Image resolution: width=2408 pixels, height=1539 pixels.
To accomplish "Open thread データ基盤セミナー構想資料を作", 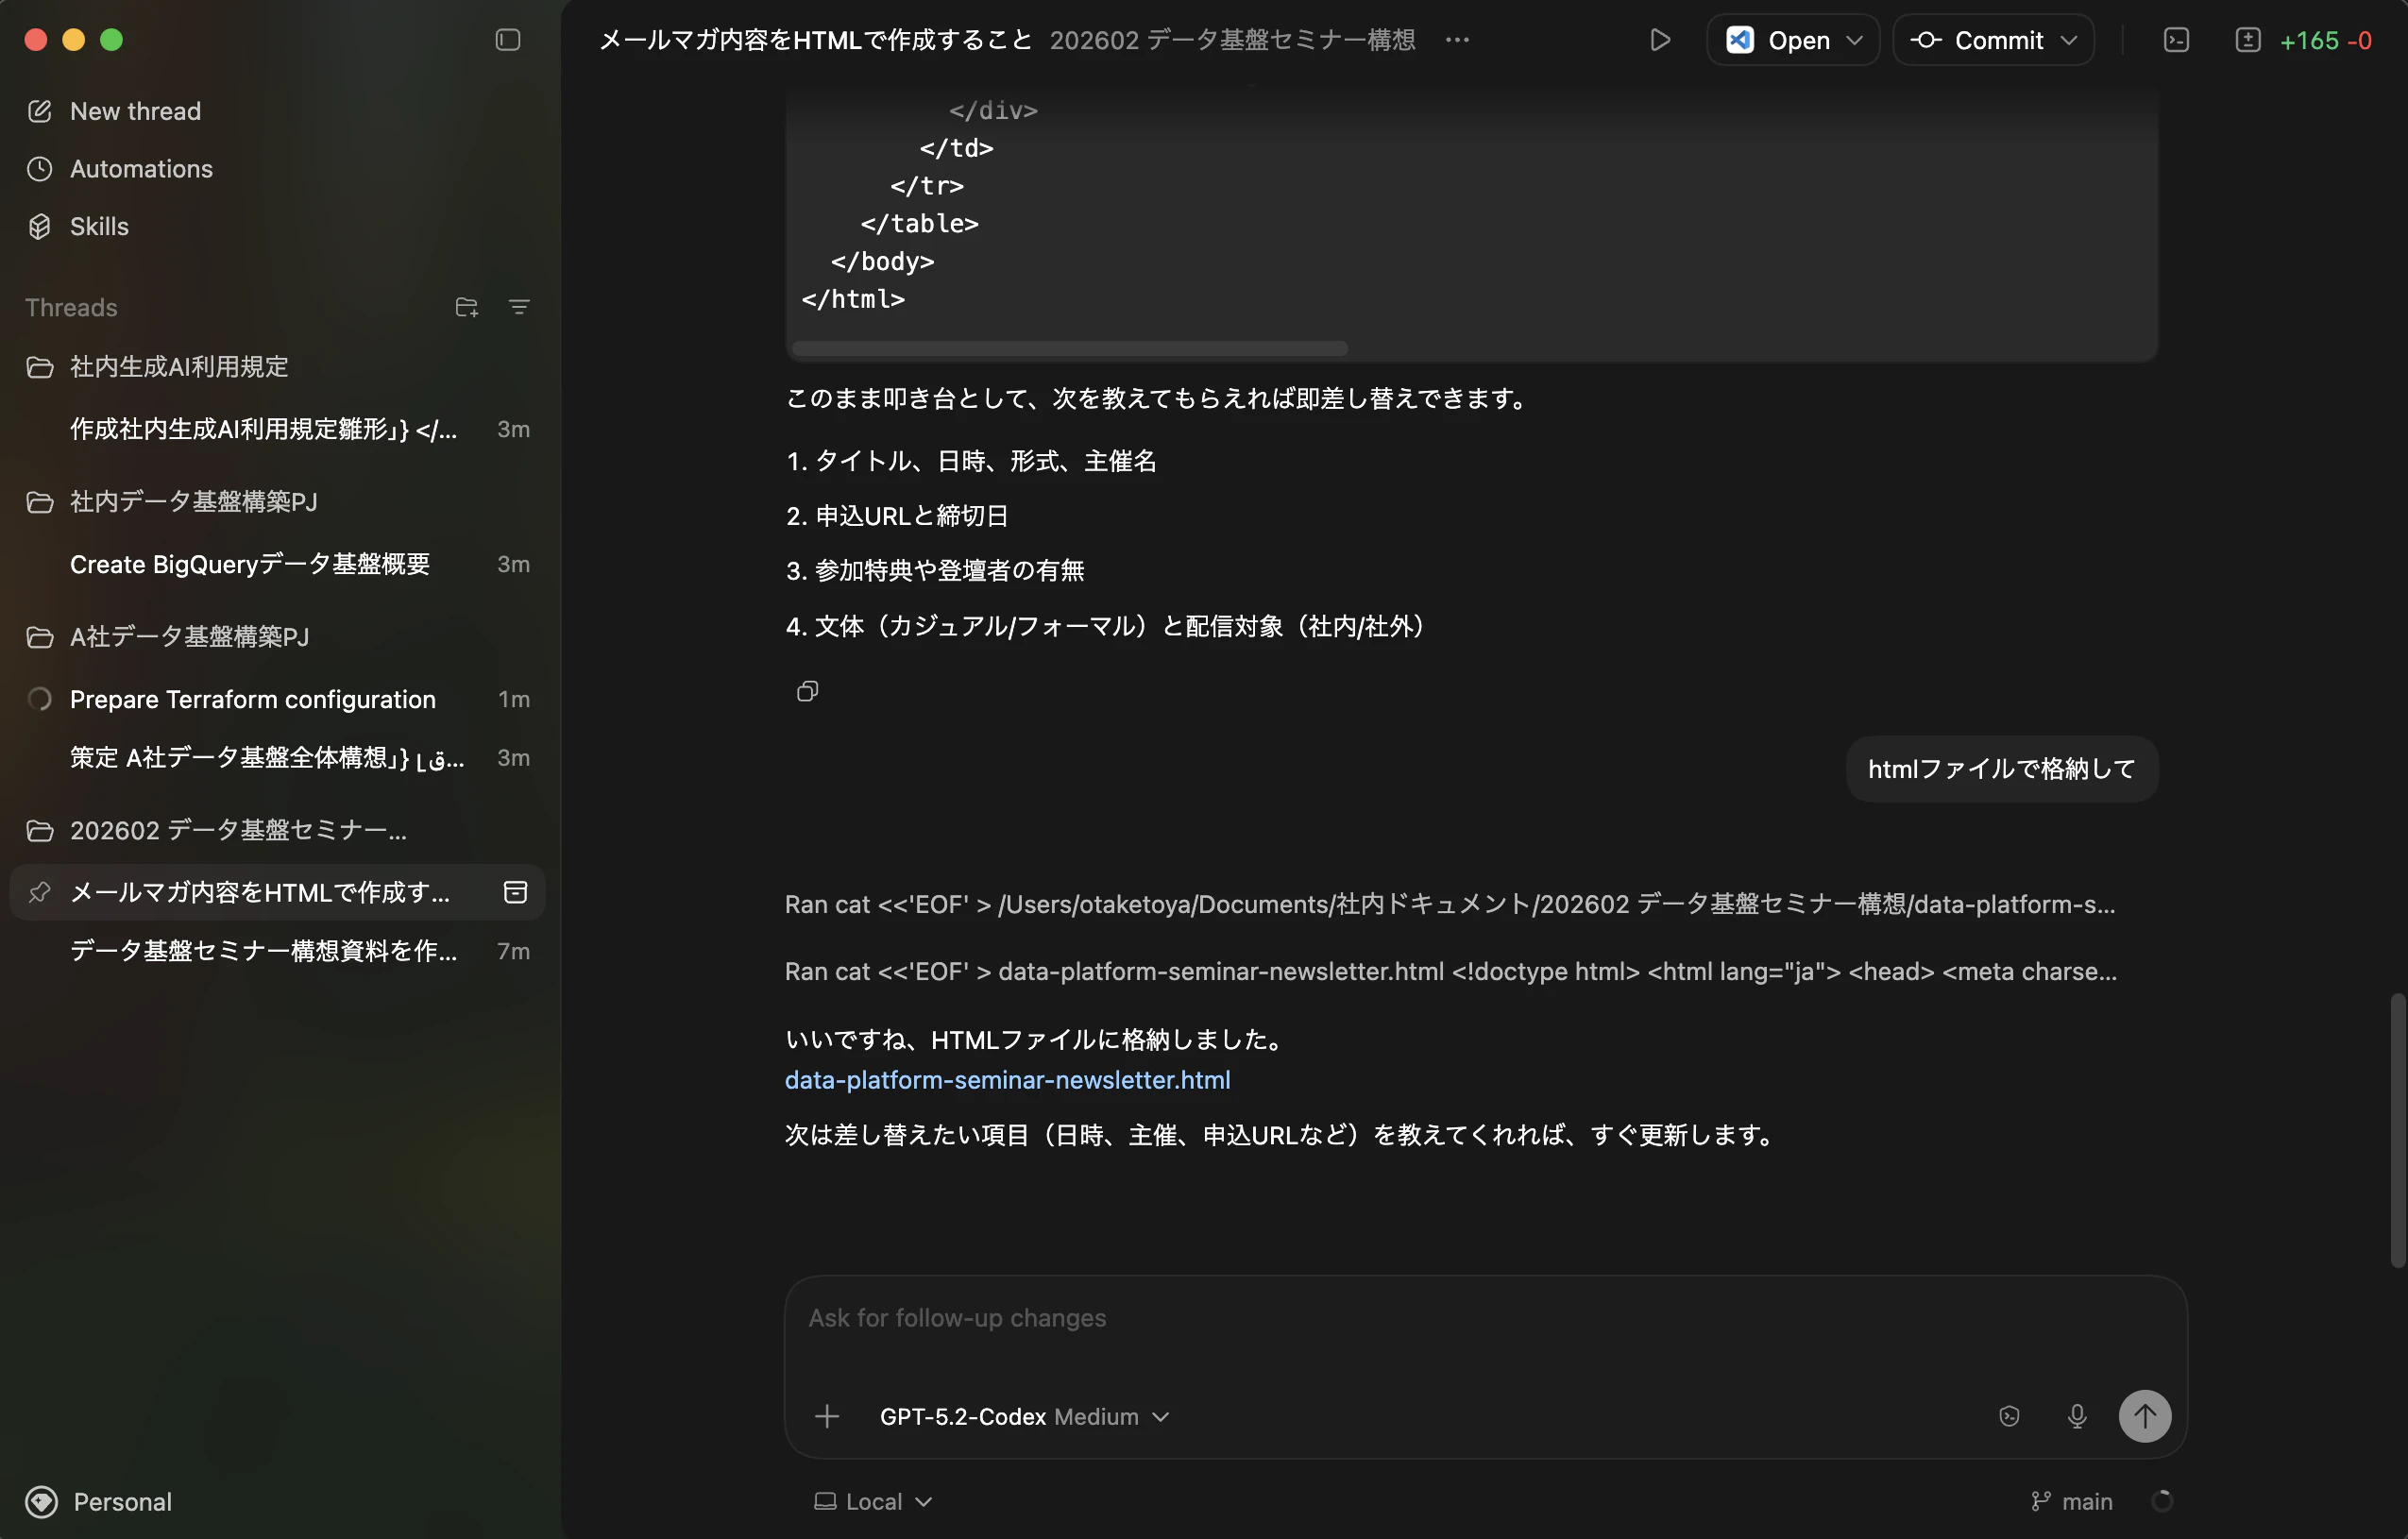I will tap(278, 951).
